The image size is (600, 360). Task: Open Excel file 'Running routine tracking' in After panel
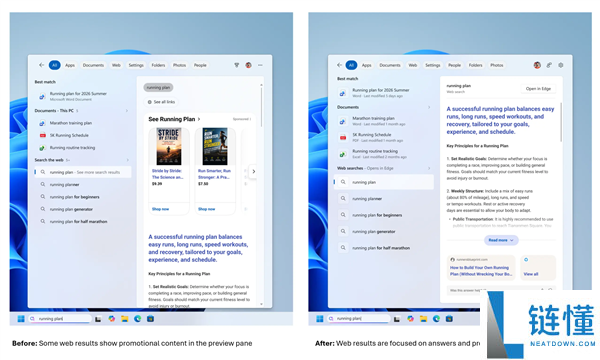(384, 154)
